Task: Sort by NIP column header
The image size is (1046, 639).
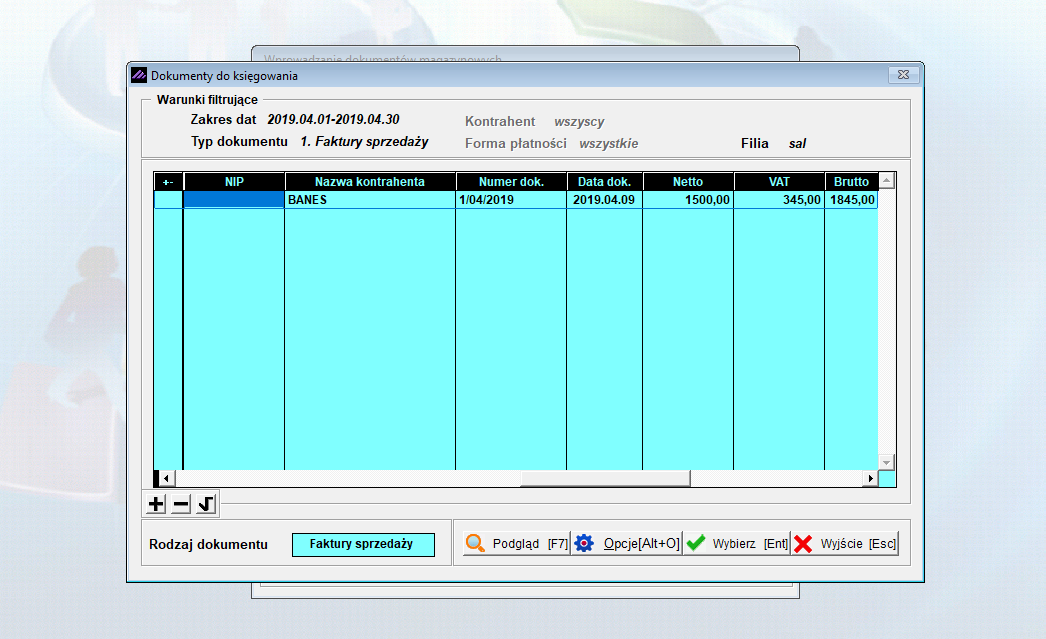Action: click(x=234, y=181)
